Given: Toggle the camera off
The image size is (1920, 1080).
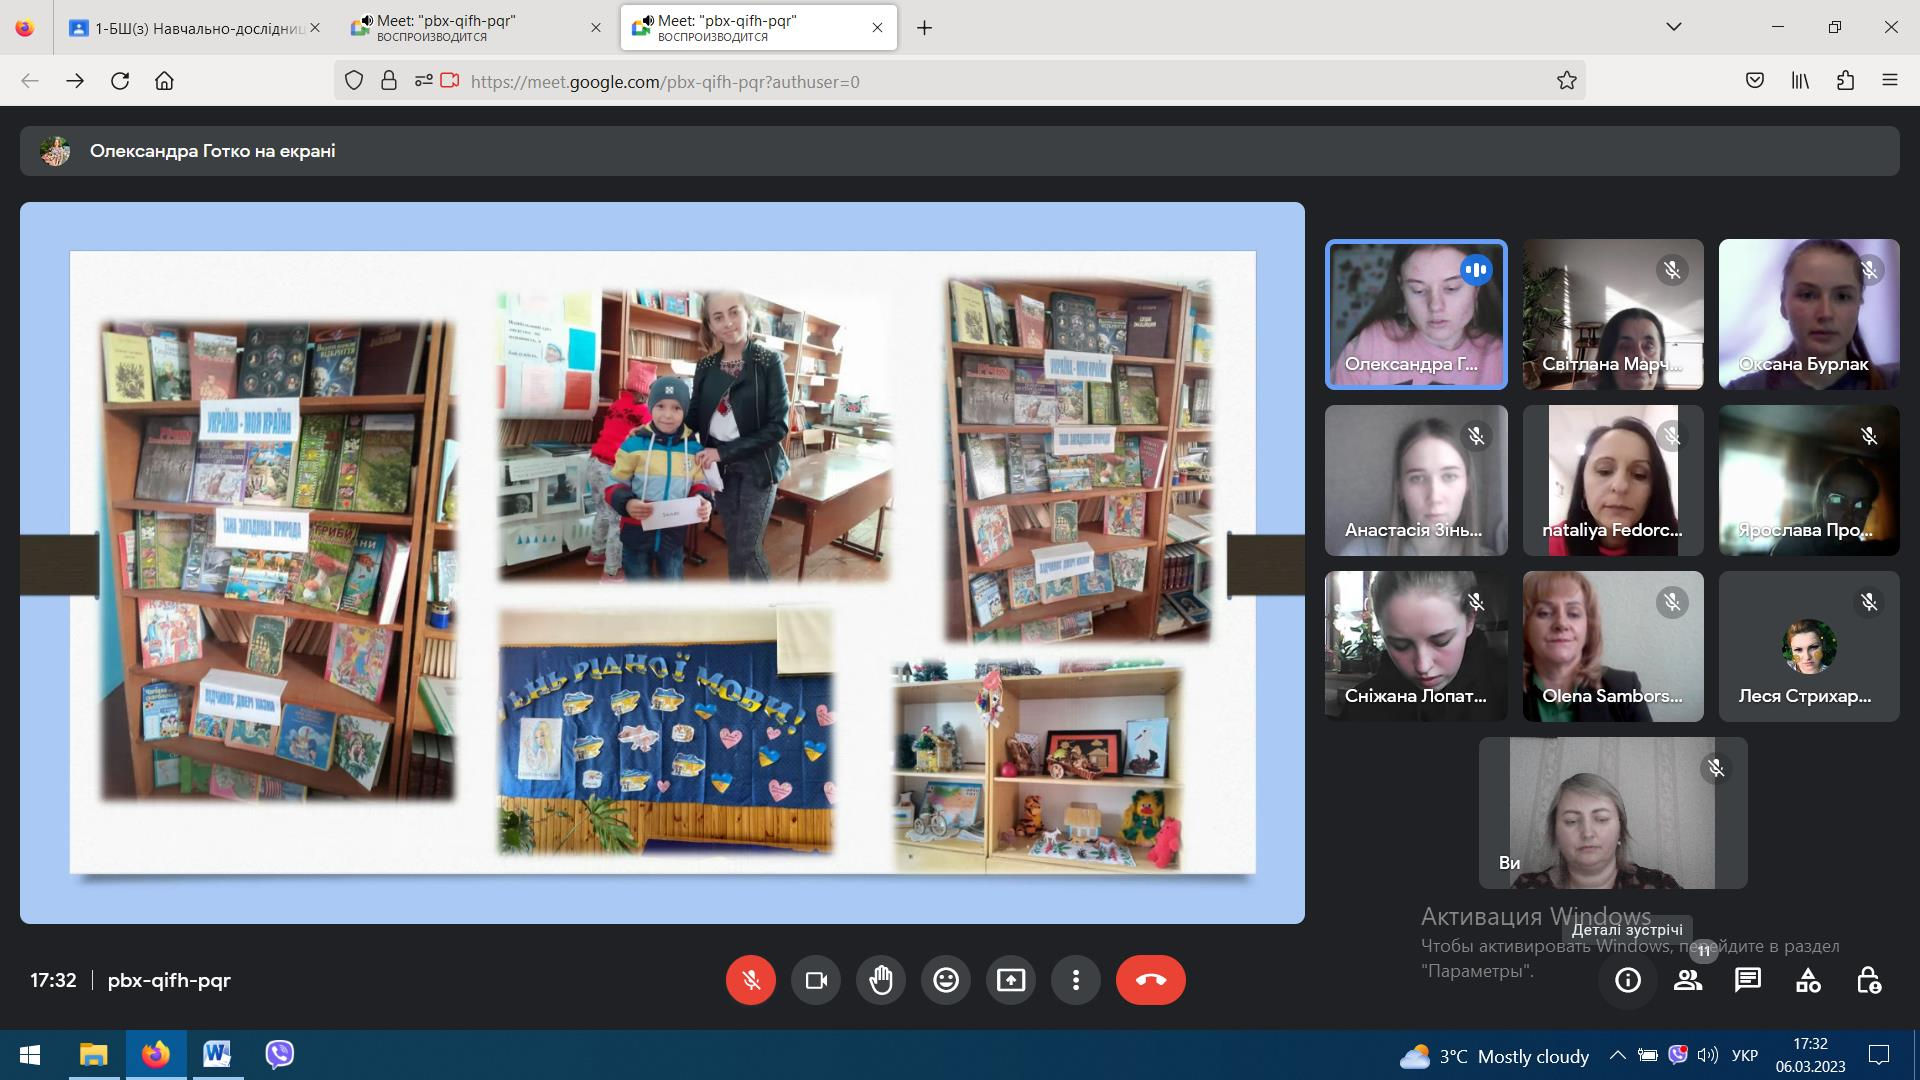Looking at the screenshot, I should point(816,980).
